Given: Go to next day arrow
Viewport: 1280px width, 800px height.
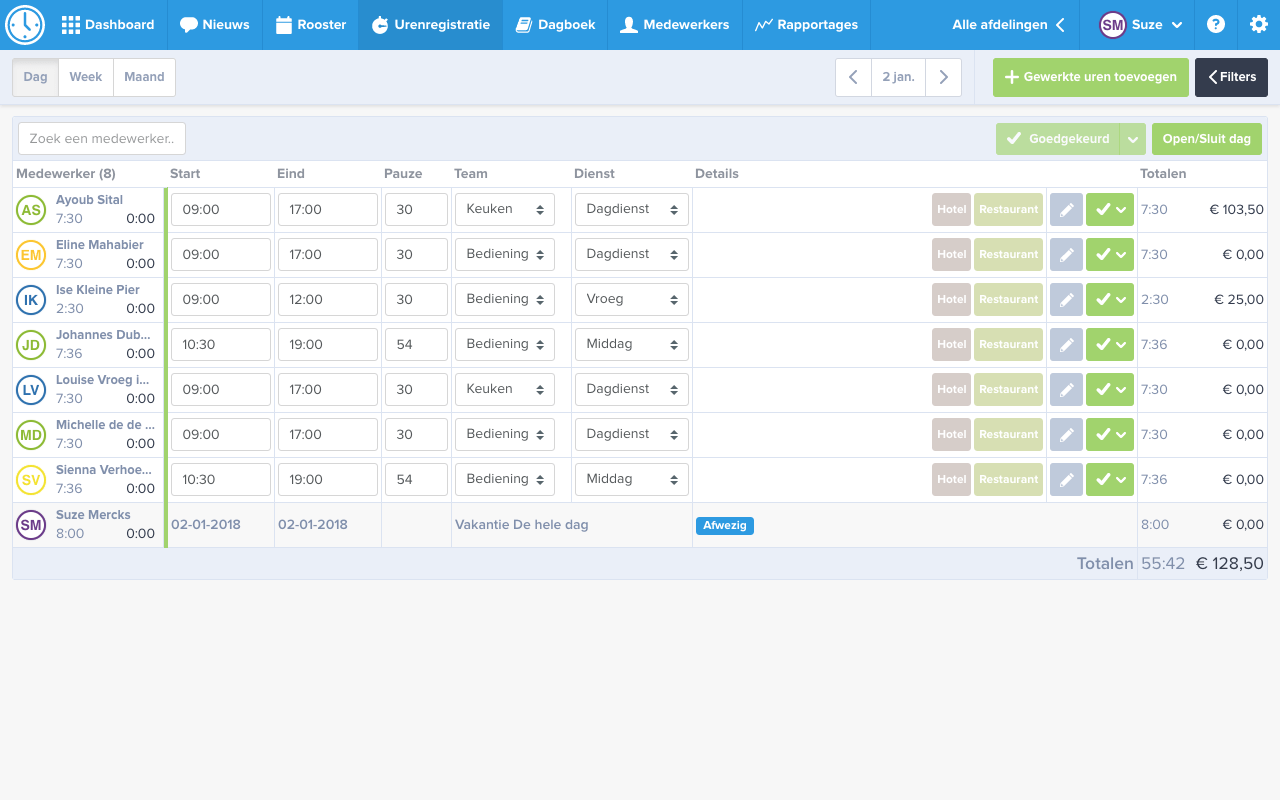Looking at the screenshot, I should pos(943,77).
